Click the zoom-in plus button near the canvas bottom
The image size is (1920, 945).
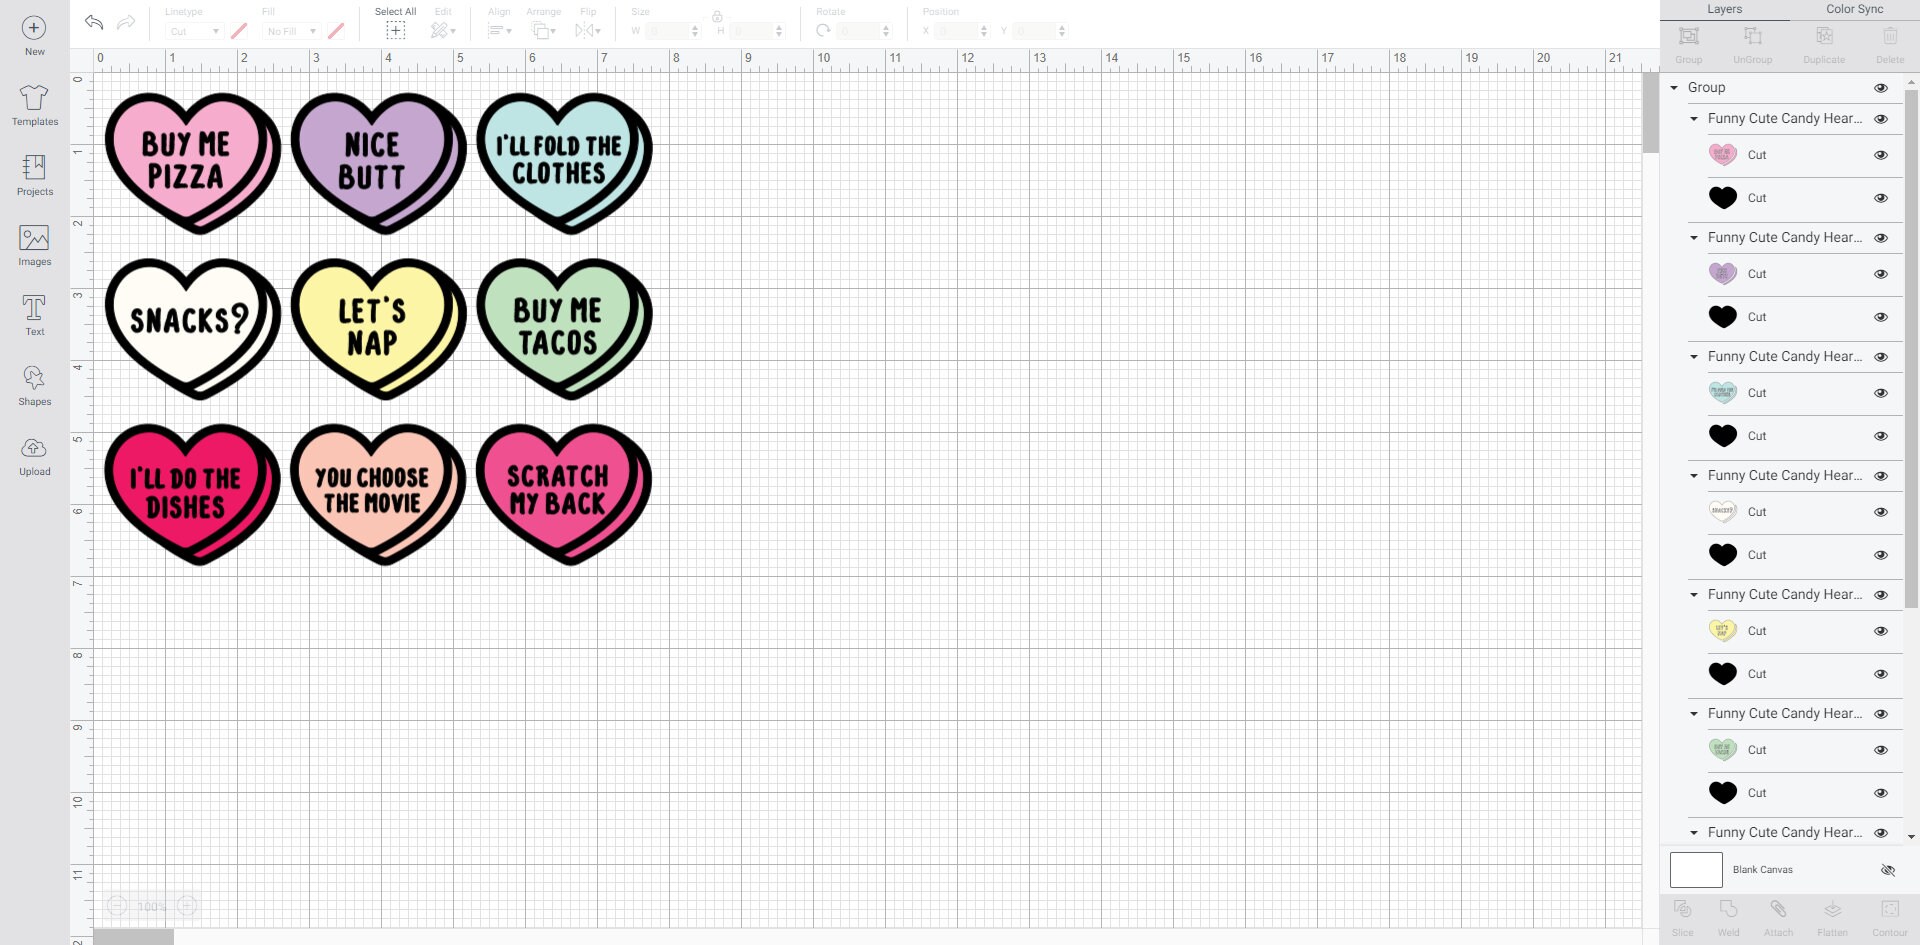point(187,906)
